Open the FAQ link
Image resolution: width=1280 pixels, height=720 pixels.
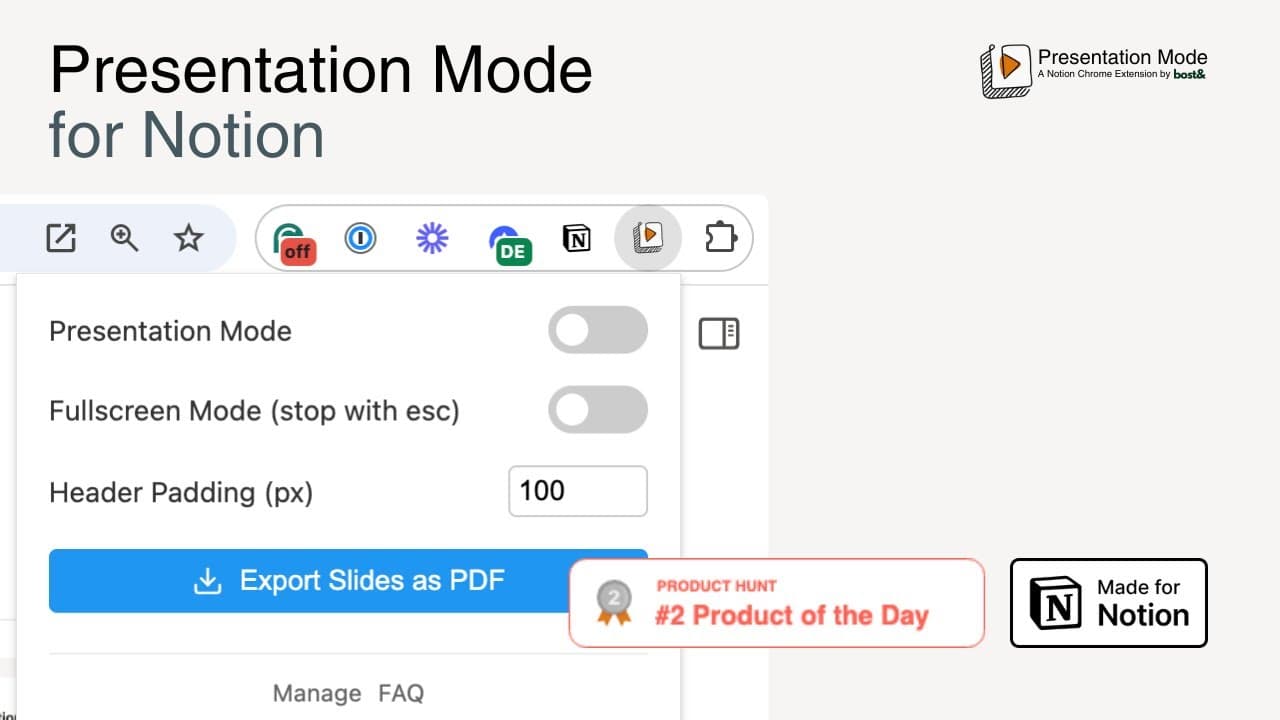point(401,693)
